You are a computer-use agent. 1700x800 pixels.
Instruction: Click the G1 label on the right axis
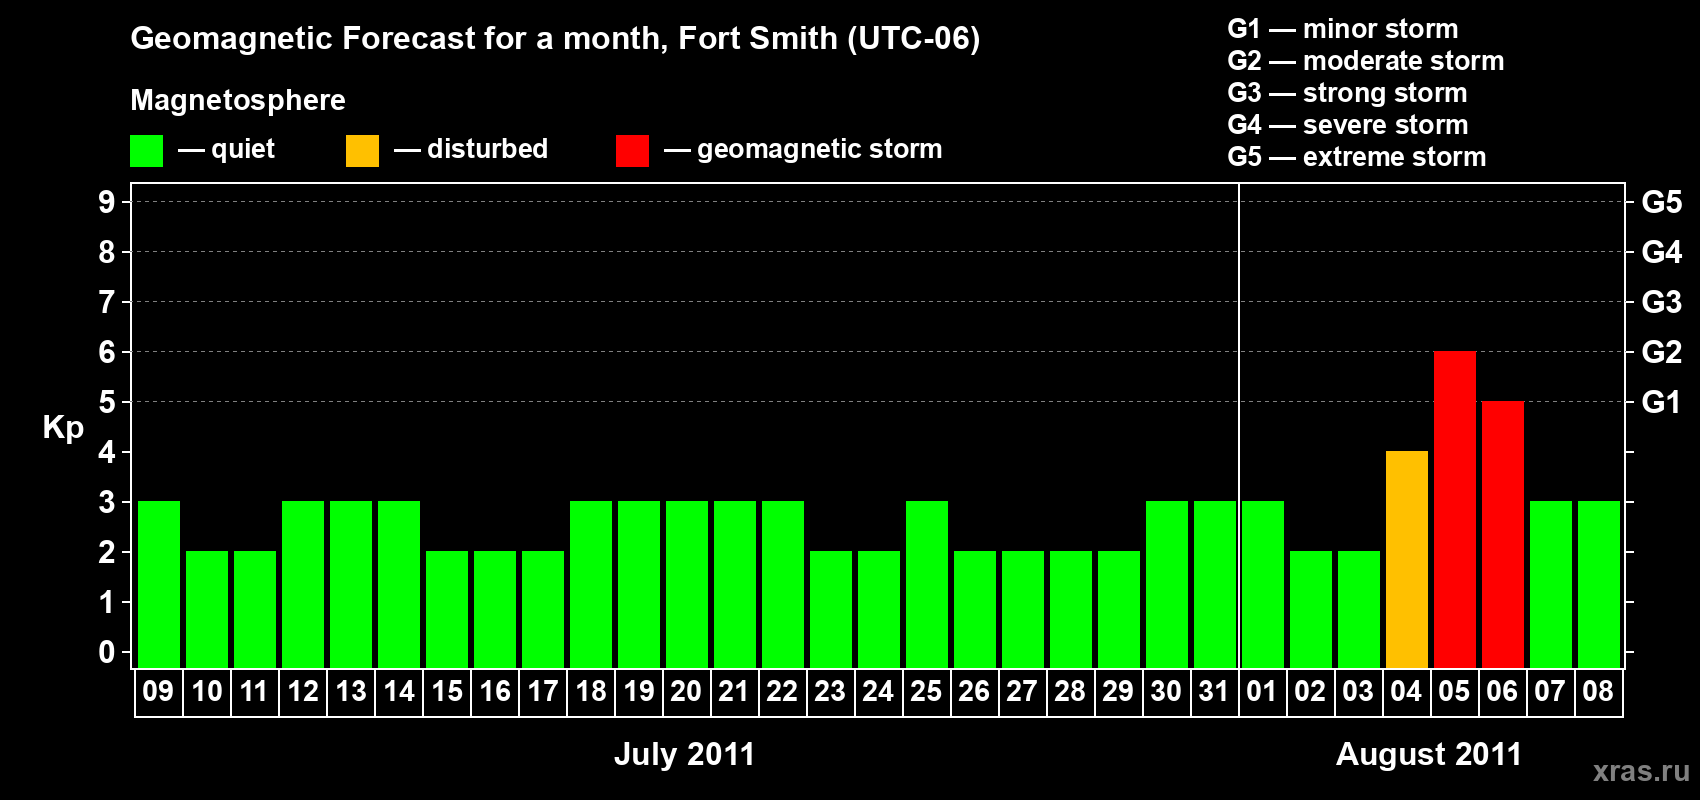[1661, 402]
